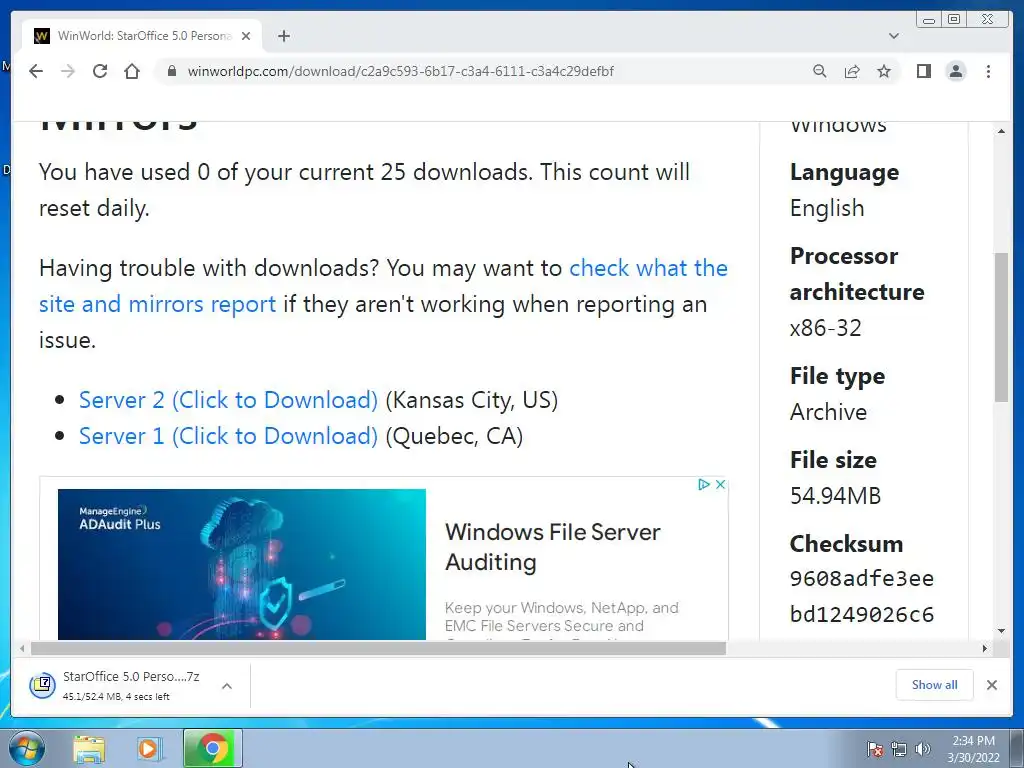Click the AdChoices triangle icon

(703, 485)
